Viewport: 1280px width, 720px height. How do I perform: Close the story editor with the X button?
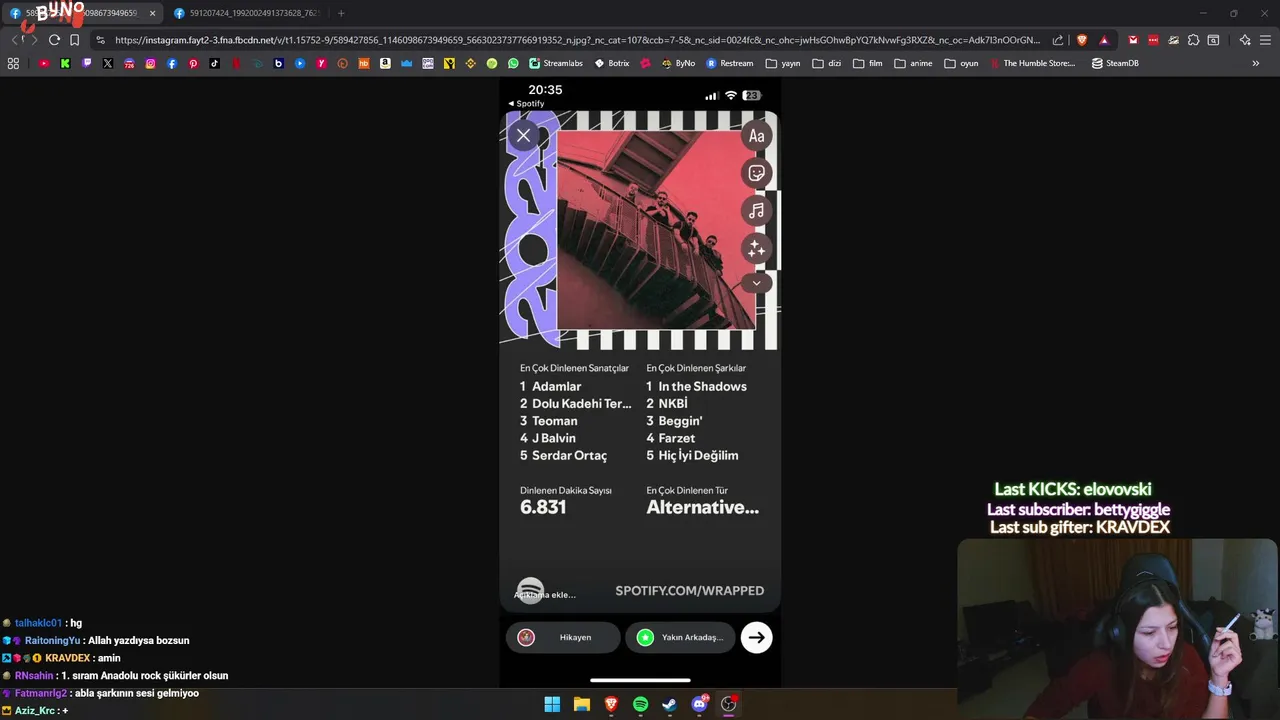coord(523,135)
